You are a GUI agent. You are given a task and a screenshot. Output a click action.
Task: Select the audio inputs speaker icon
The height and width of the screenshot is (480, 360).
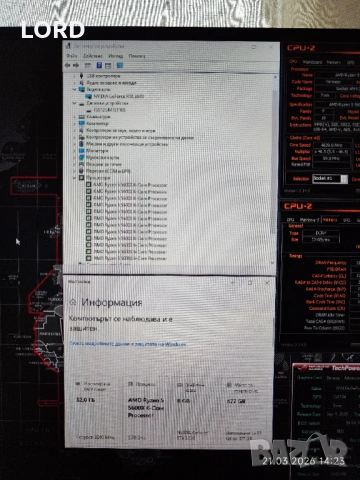coord(81,83)
